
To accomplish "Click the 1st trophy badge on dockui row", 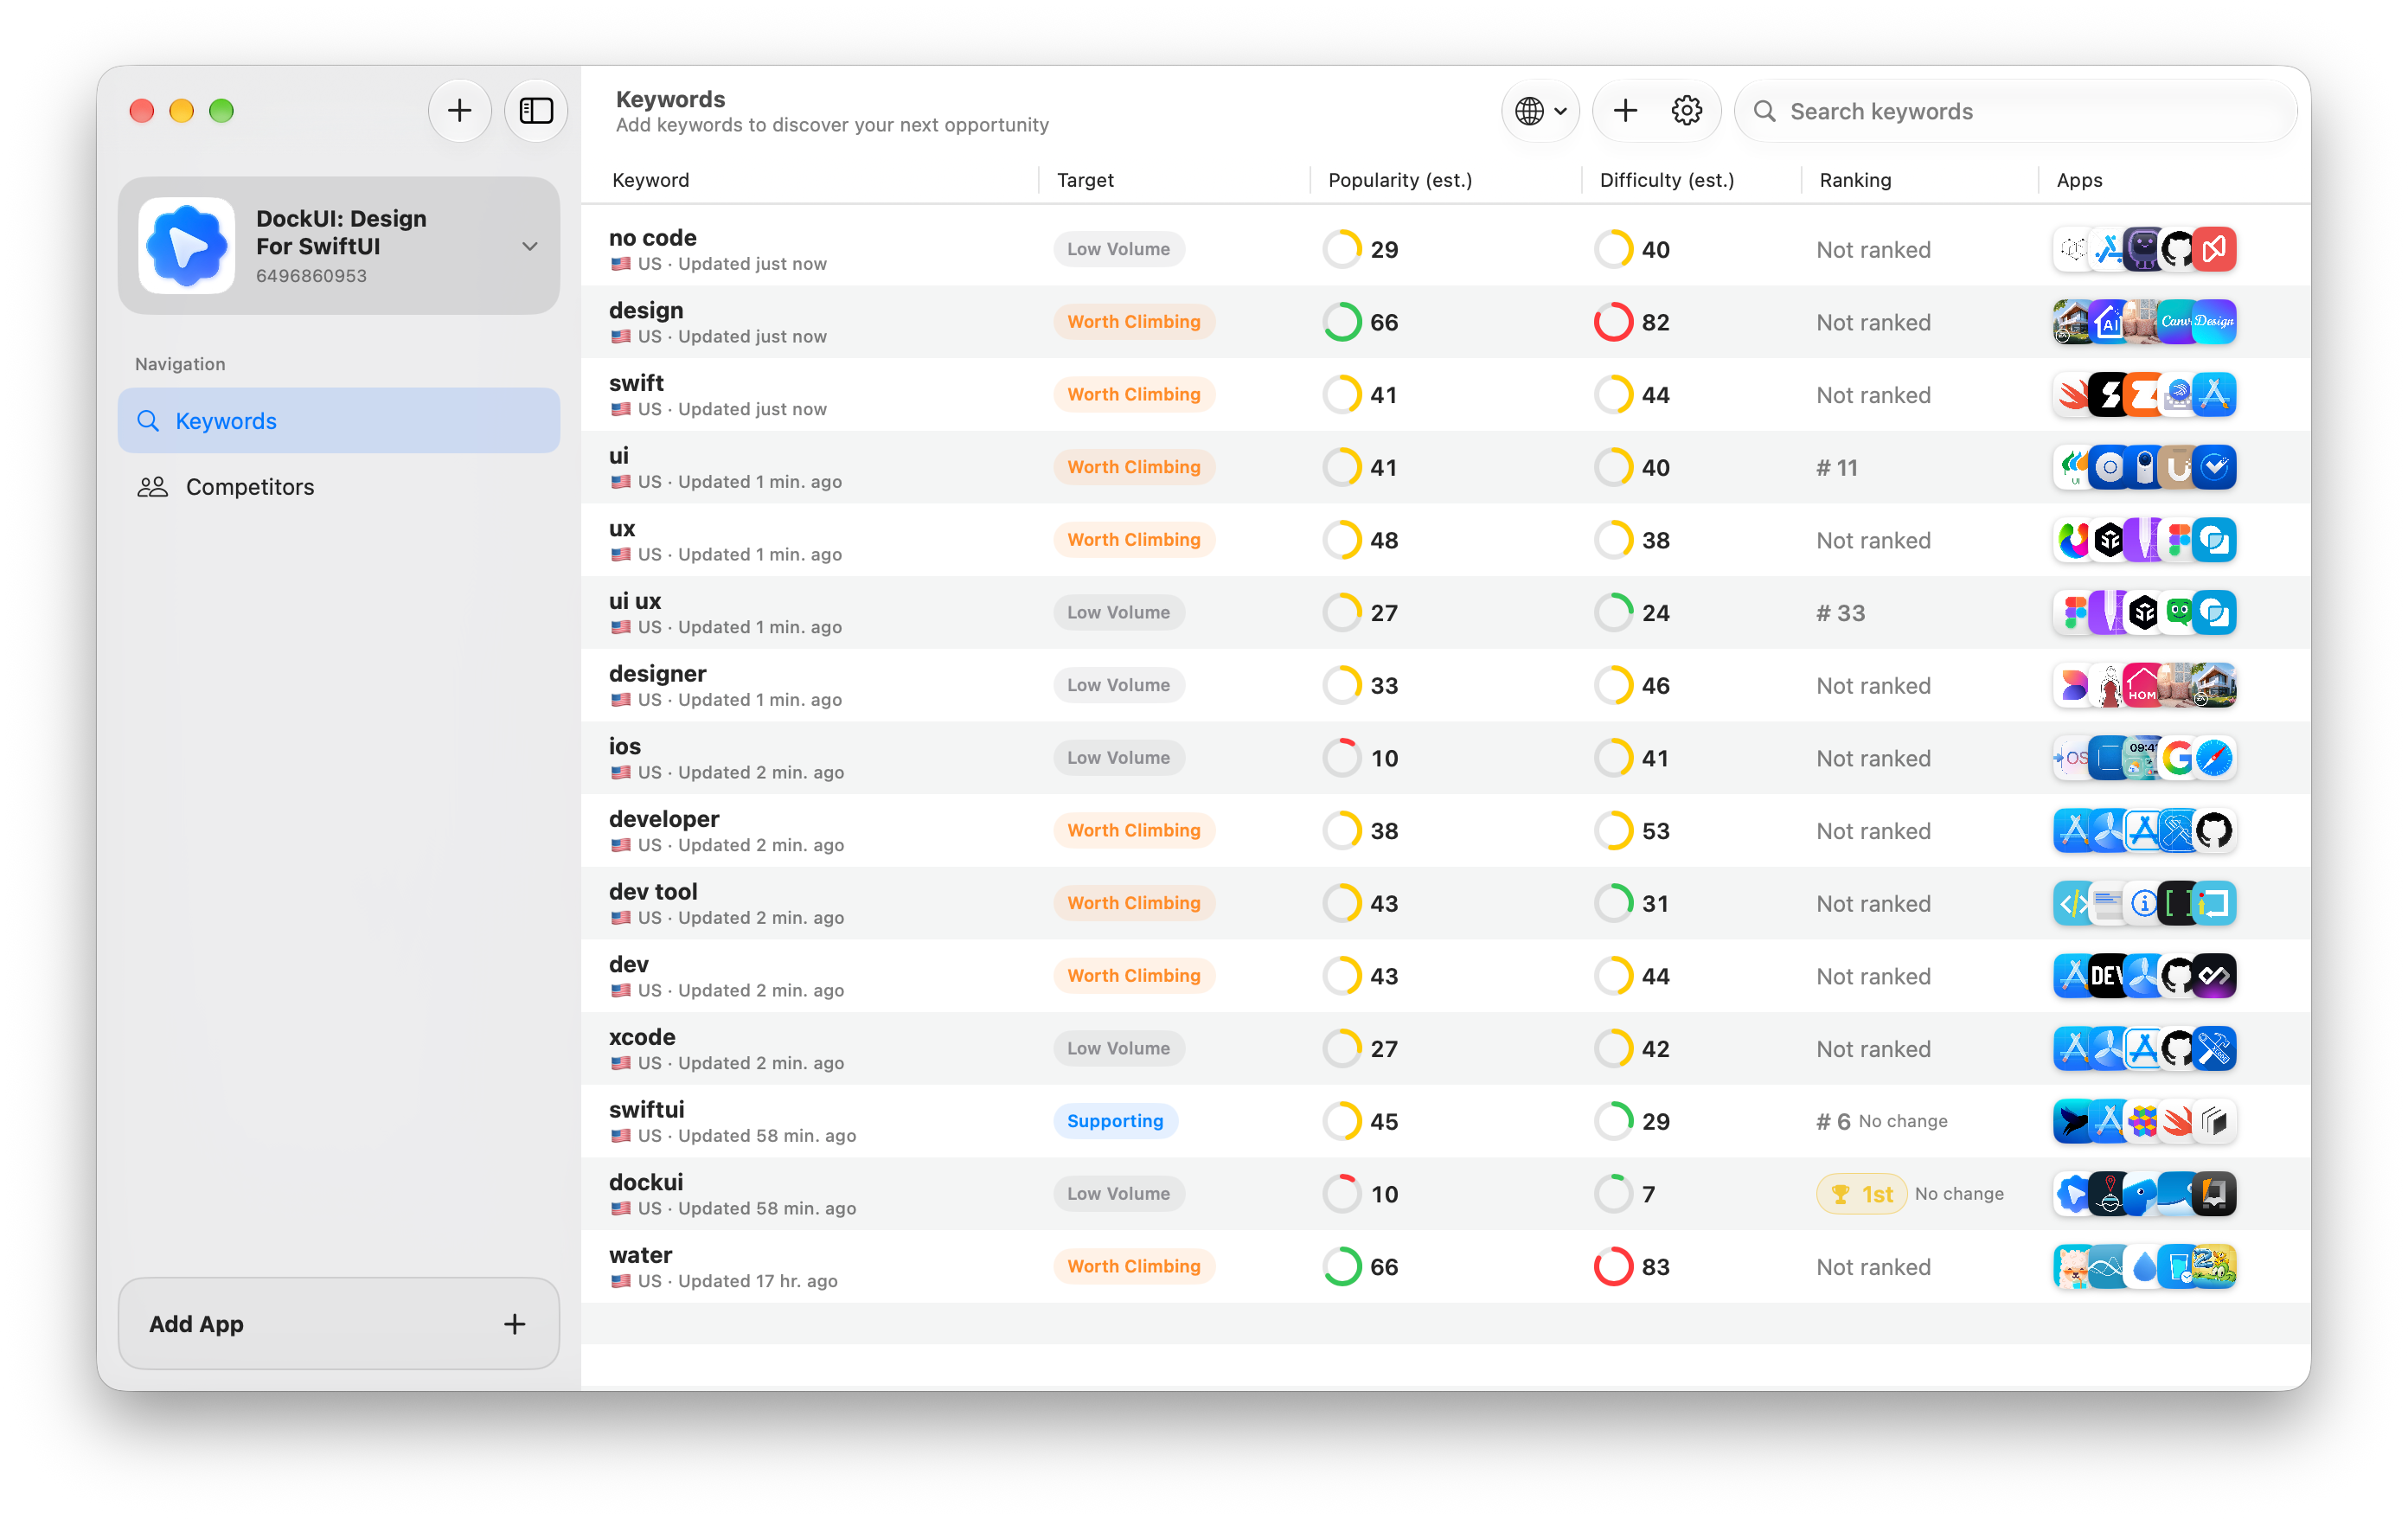I will coord(1862,1194).
